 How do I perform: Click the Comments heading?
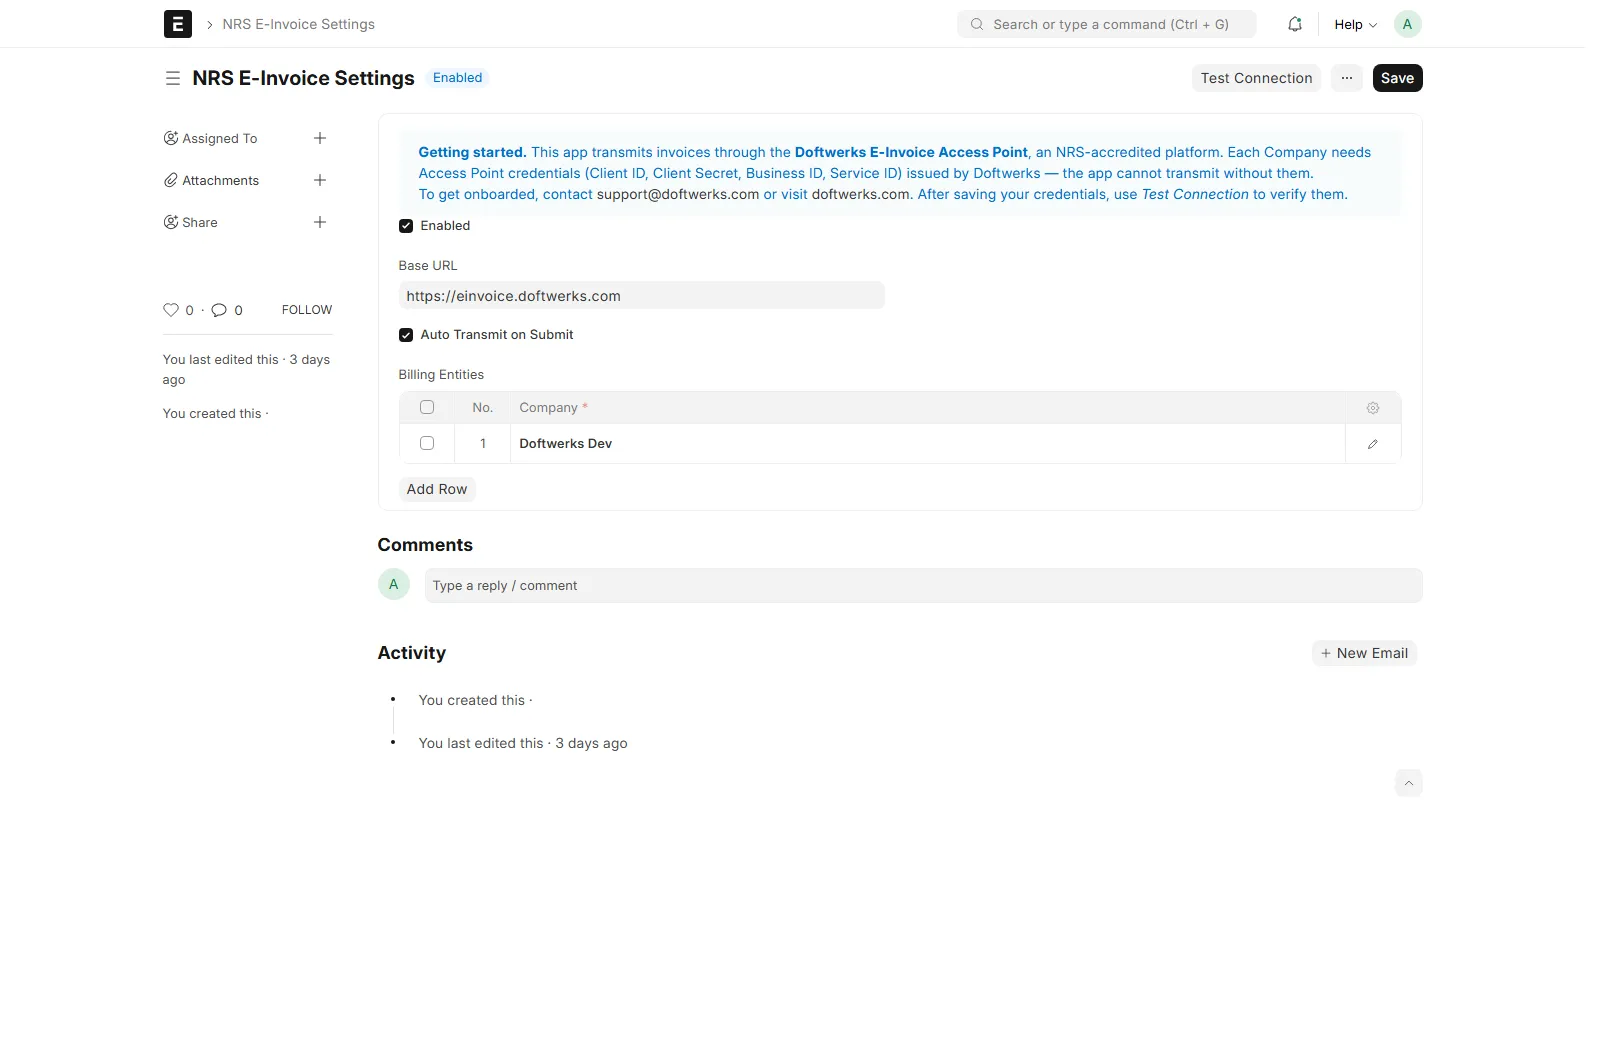[425, 545]
